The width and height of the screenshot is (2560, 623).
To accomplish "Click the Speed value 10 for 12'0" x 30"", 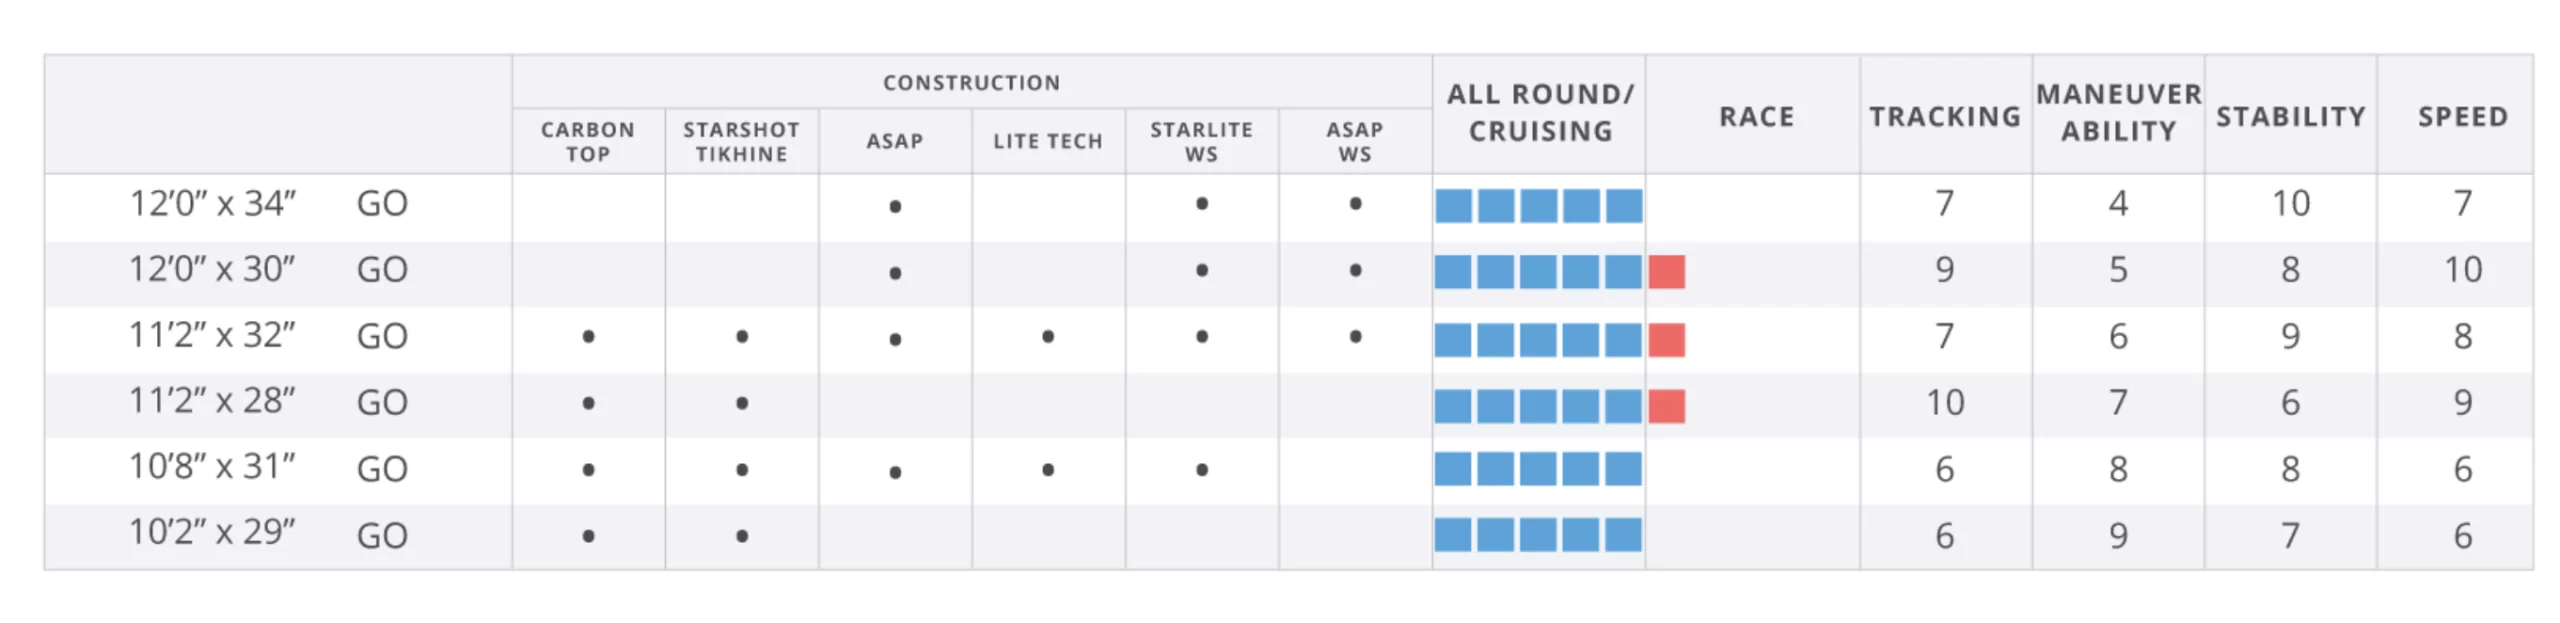I will (x=2462, y=270).
